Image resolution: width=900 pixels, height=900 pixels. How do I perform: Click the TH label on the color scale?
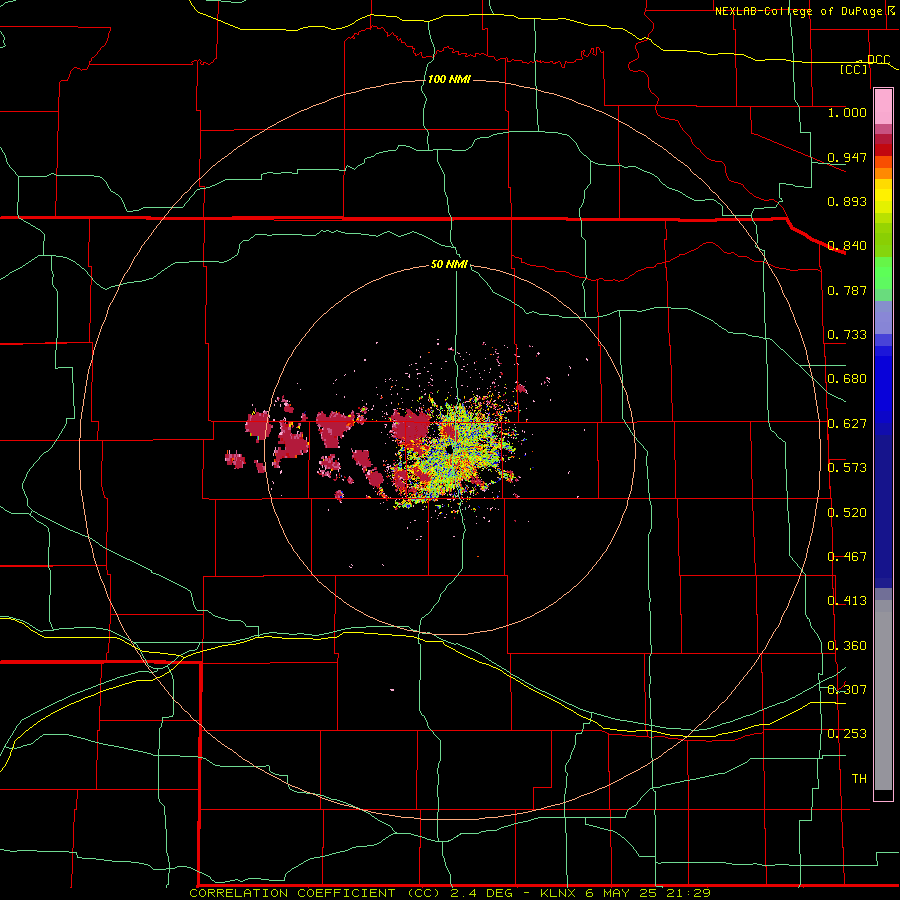click(859, 779)
